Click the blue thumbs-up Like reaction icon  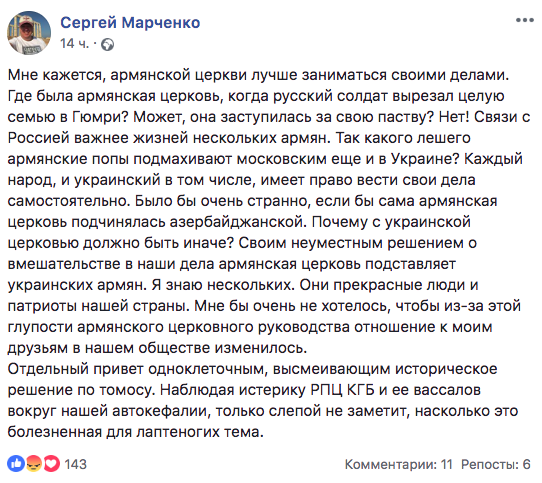pos(16,464)
